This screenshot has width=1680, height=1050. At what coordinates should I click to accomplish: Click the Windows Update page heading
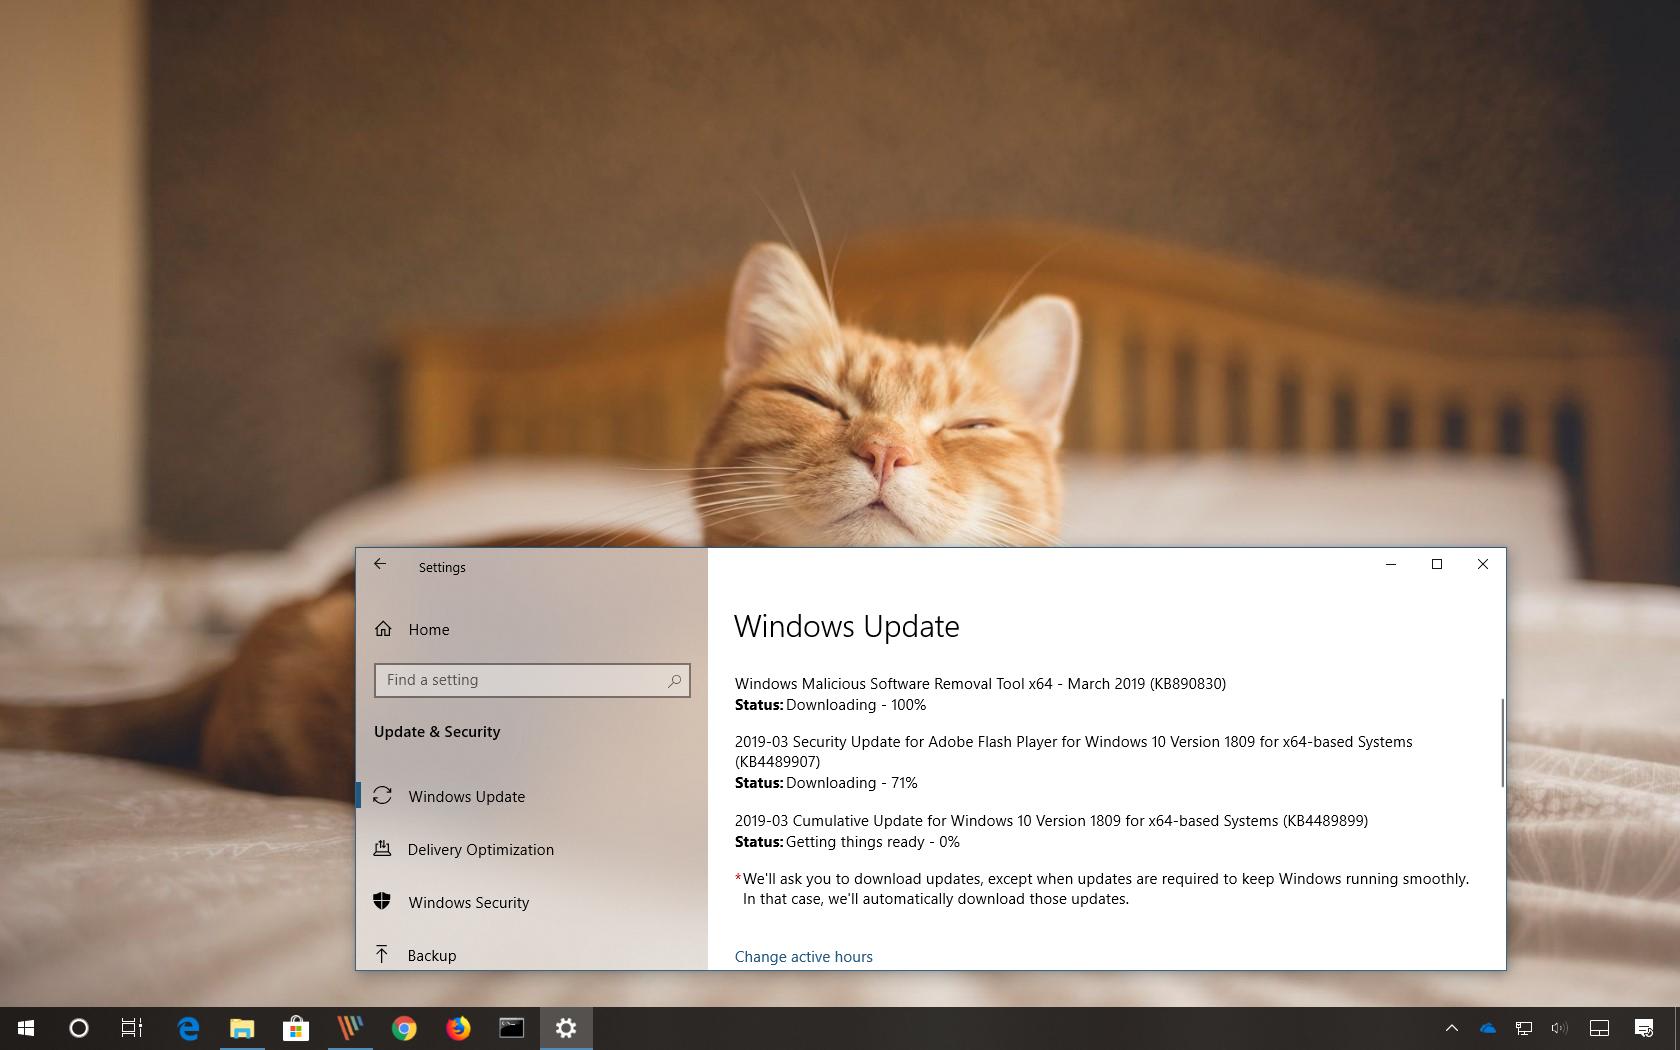point(847,626)
